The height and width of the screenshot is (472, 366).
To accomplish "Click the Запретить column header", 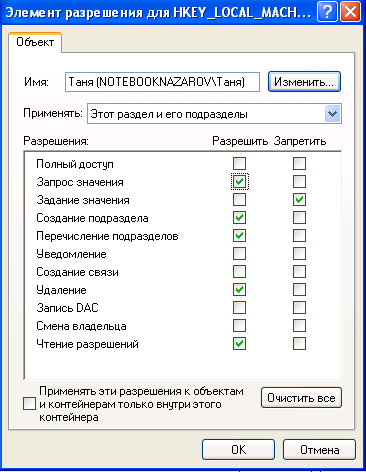I will [300, 141].
